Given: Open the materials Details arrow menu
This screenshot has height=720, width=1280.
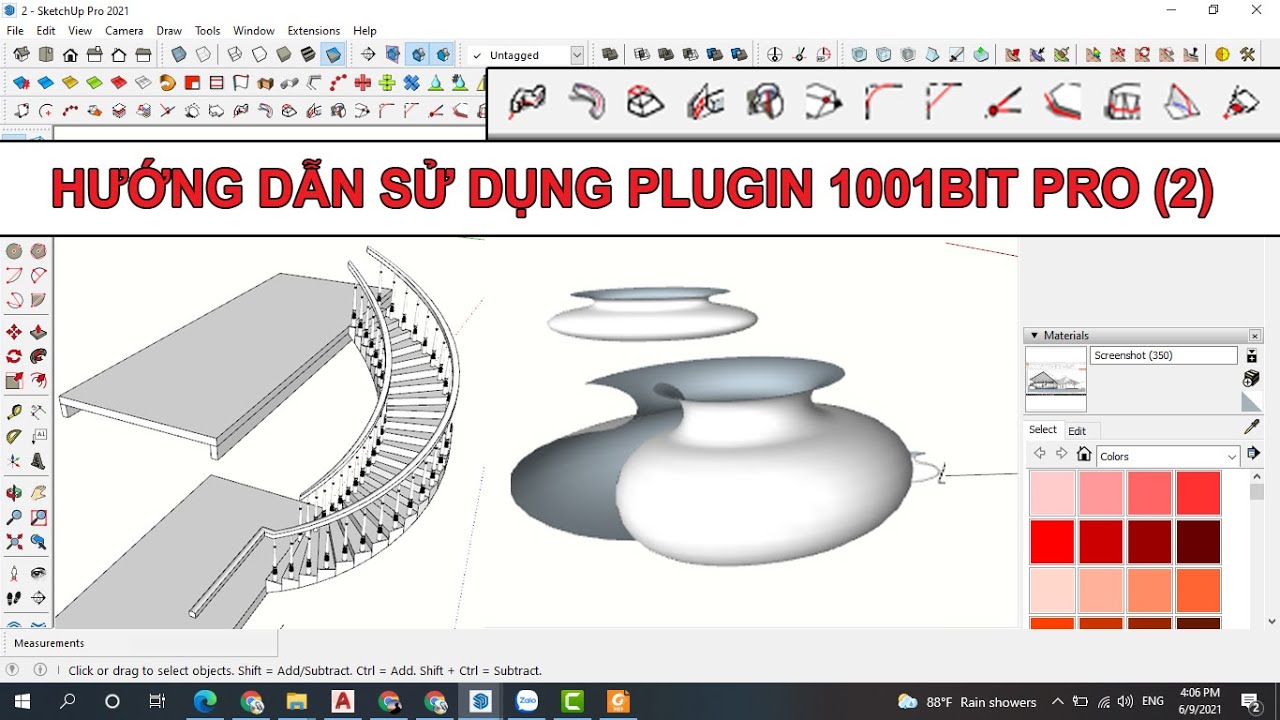Looking at the screenshot, I should pyautogui.click(x=1252, y=454).
